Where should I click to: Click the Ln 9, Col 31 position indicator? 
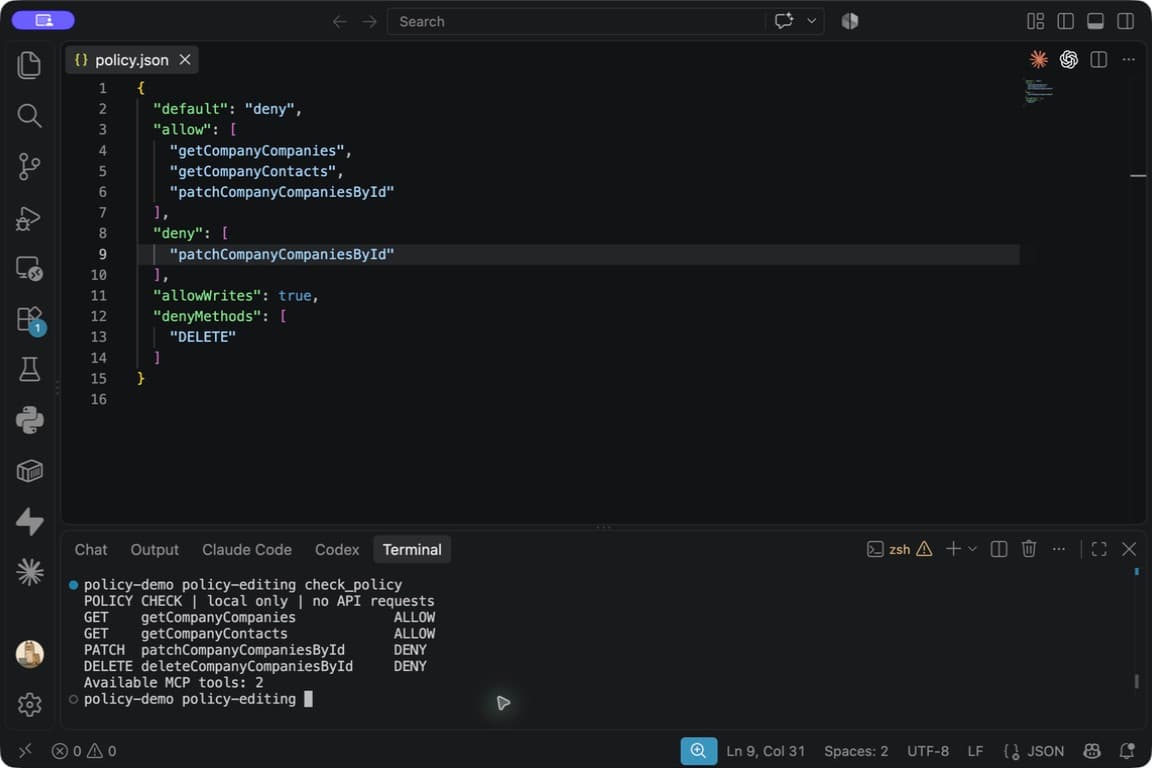pyautogui.click(x=766, y=751)
